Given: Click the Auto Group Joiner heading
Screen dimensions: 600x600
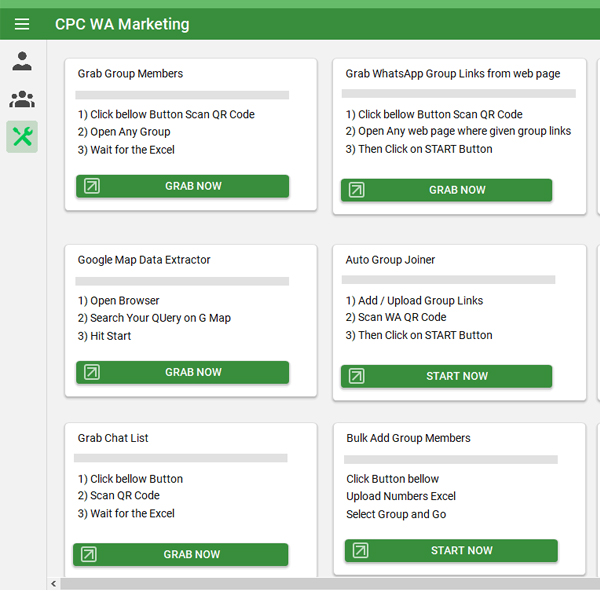Looking at the screenshot, I should click(390, 260).
